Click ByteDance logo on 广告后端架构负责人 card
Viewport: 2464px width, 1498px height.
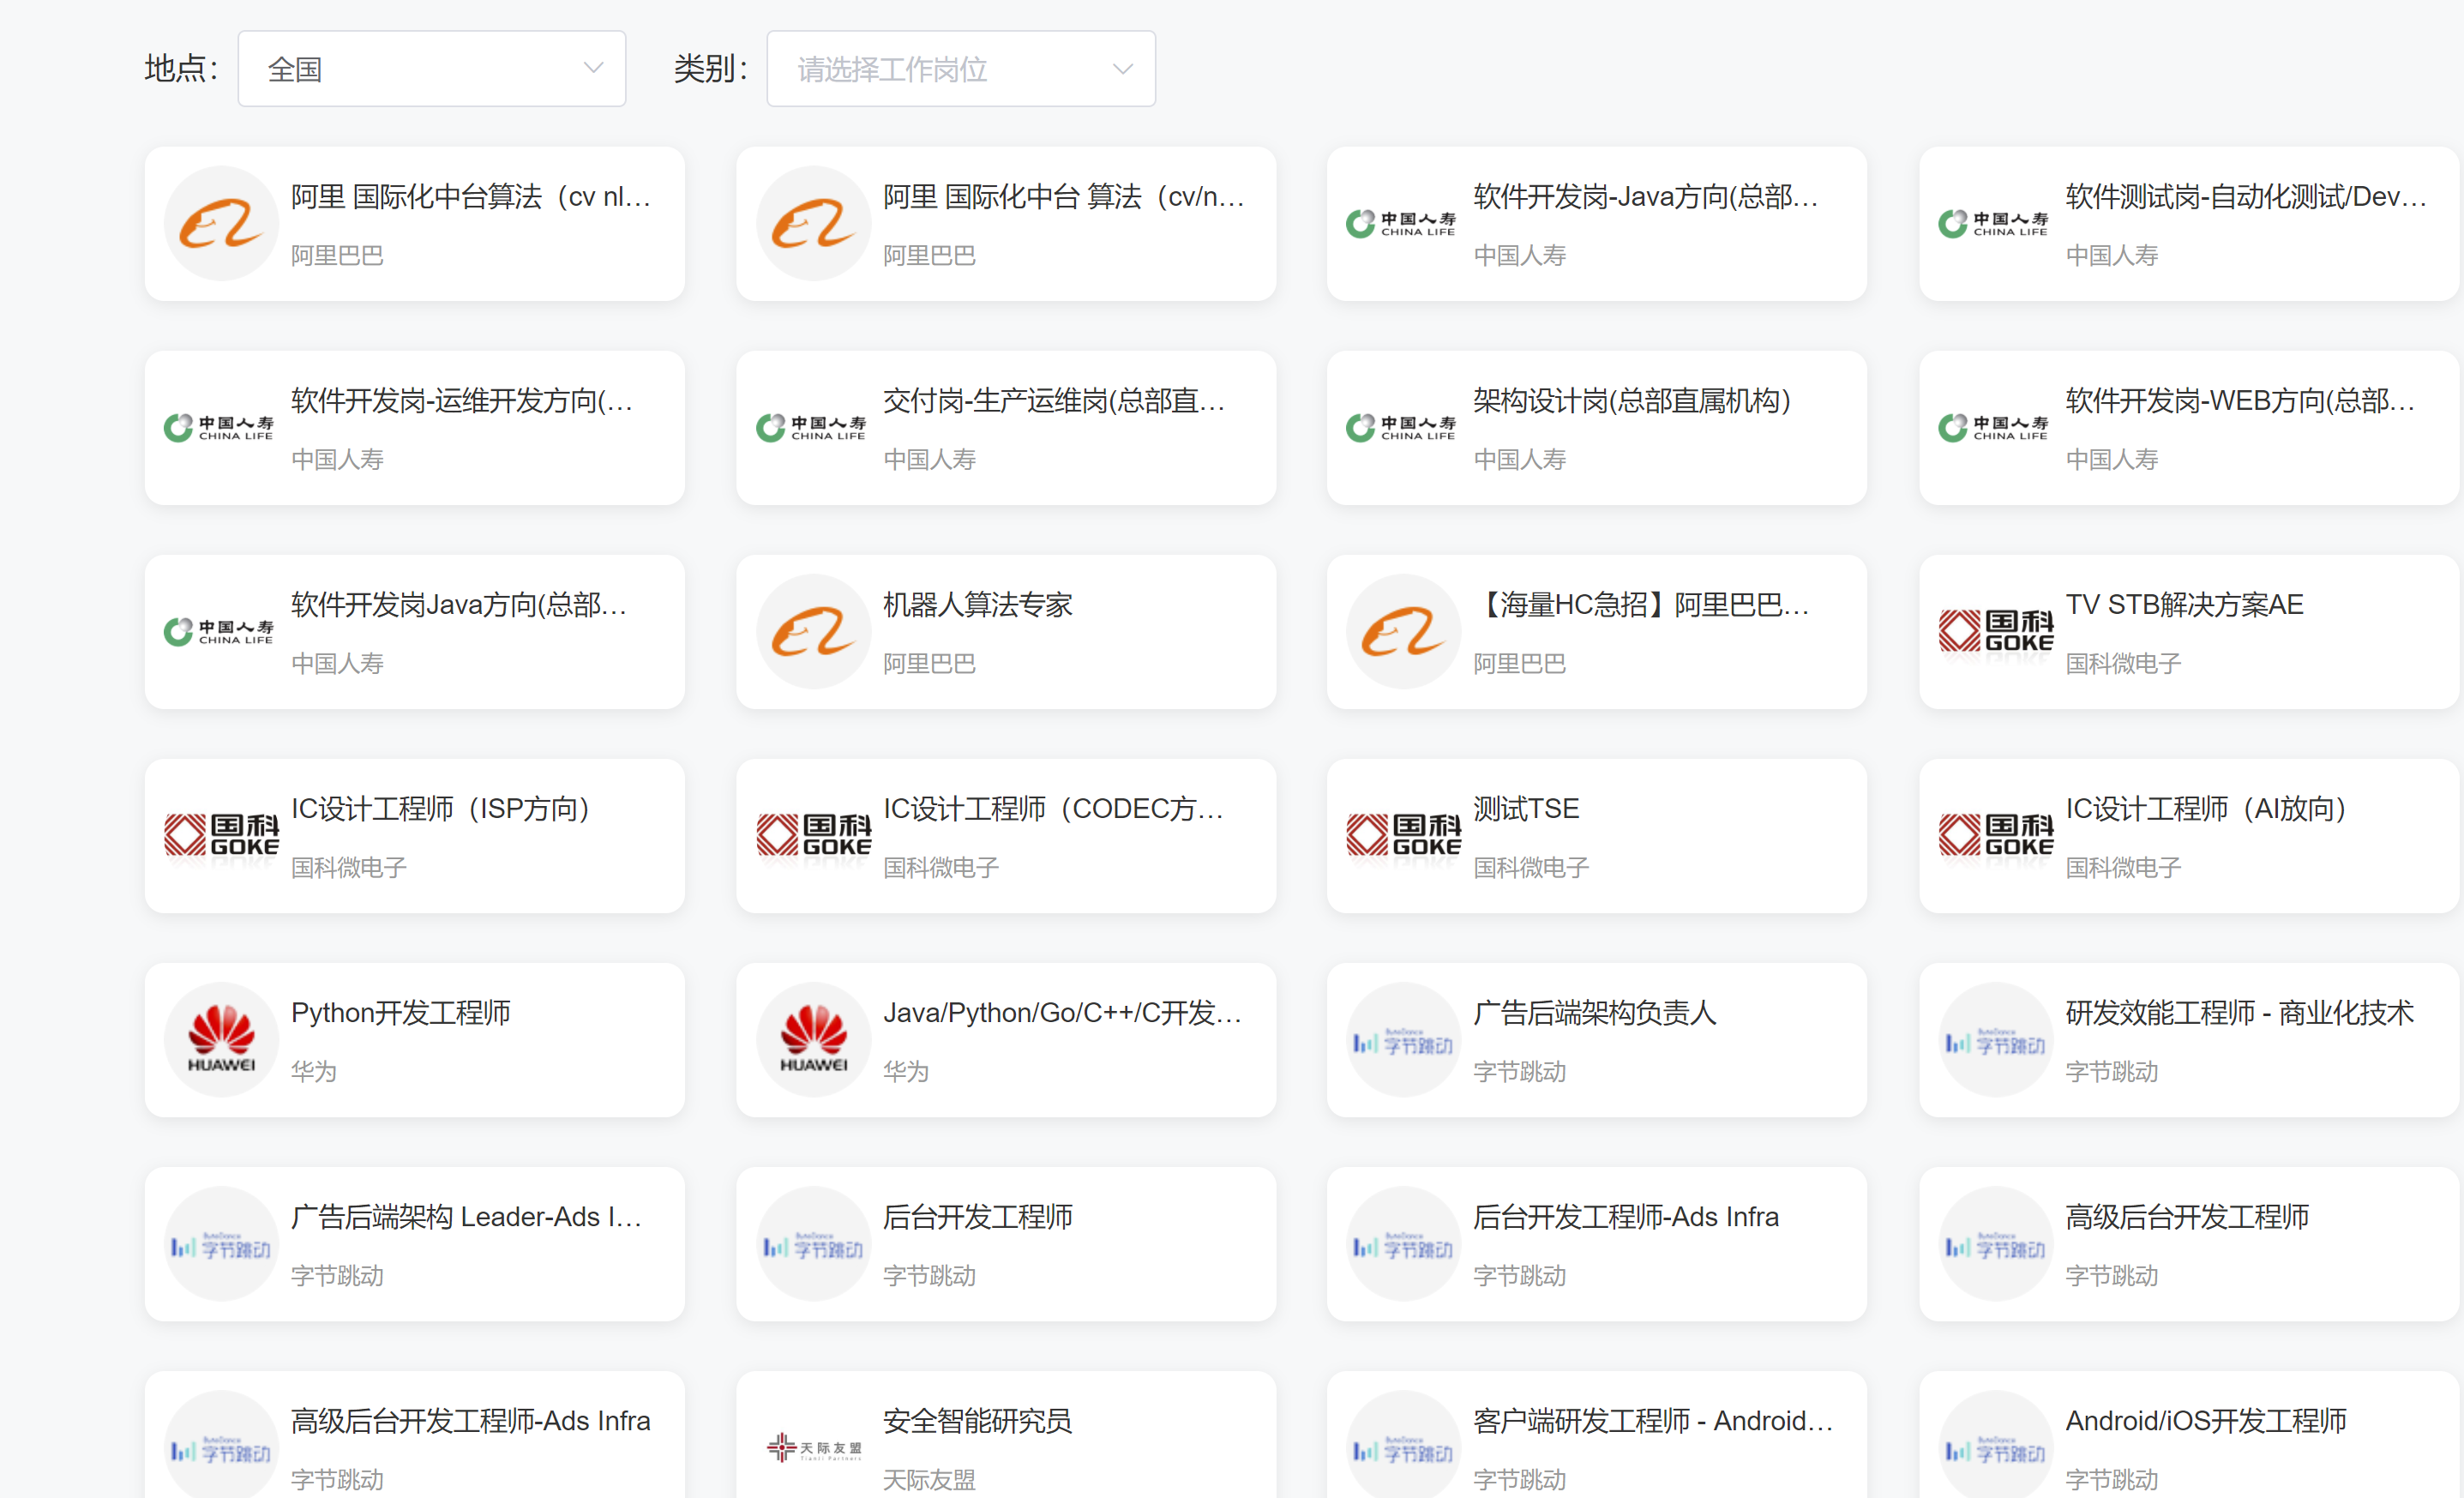(x=1403, y=1041)
